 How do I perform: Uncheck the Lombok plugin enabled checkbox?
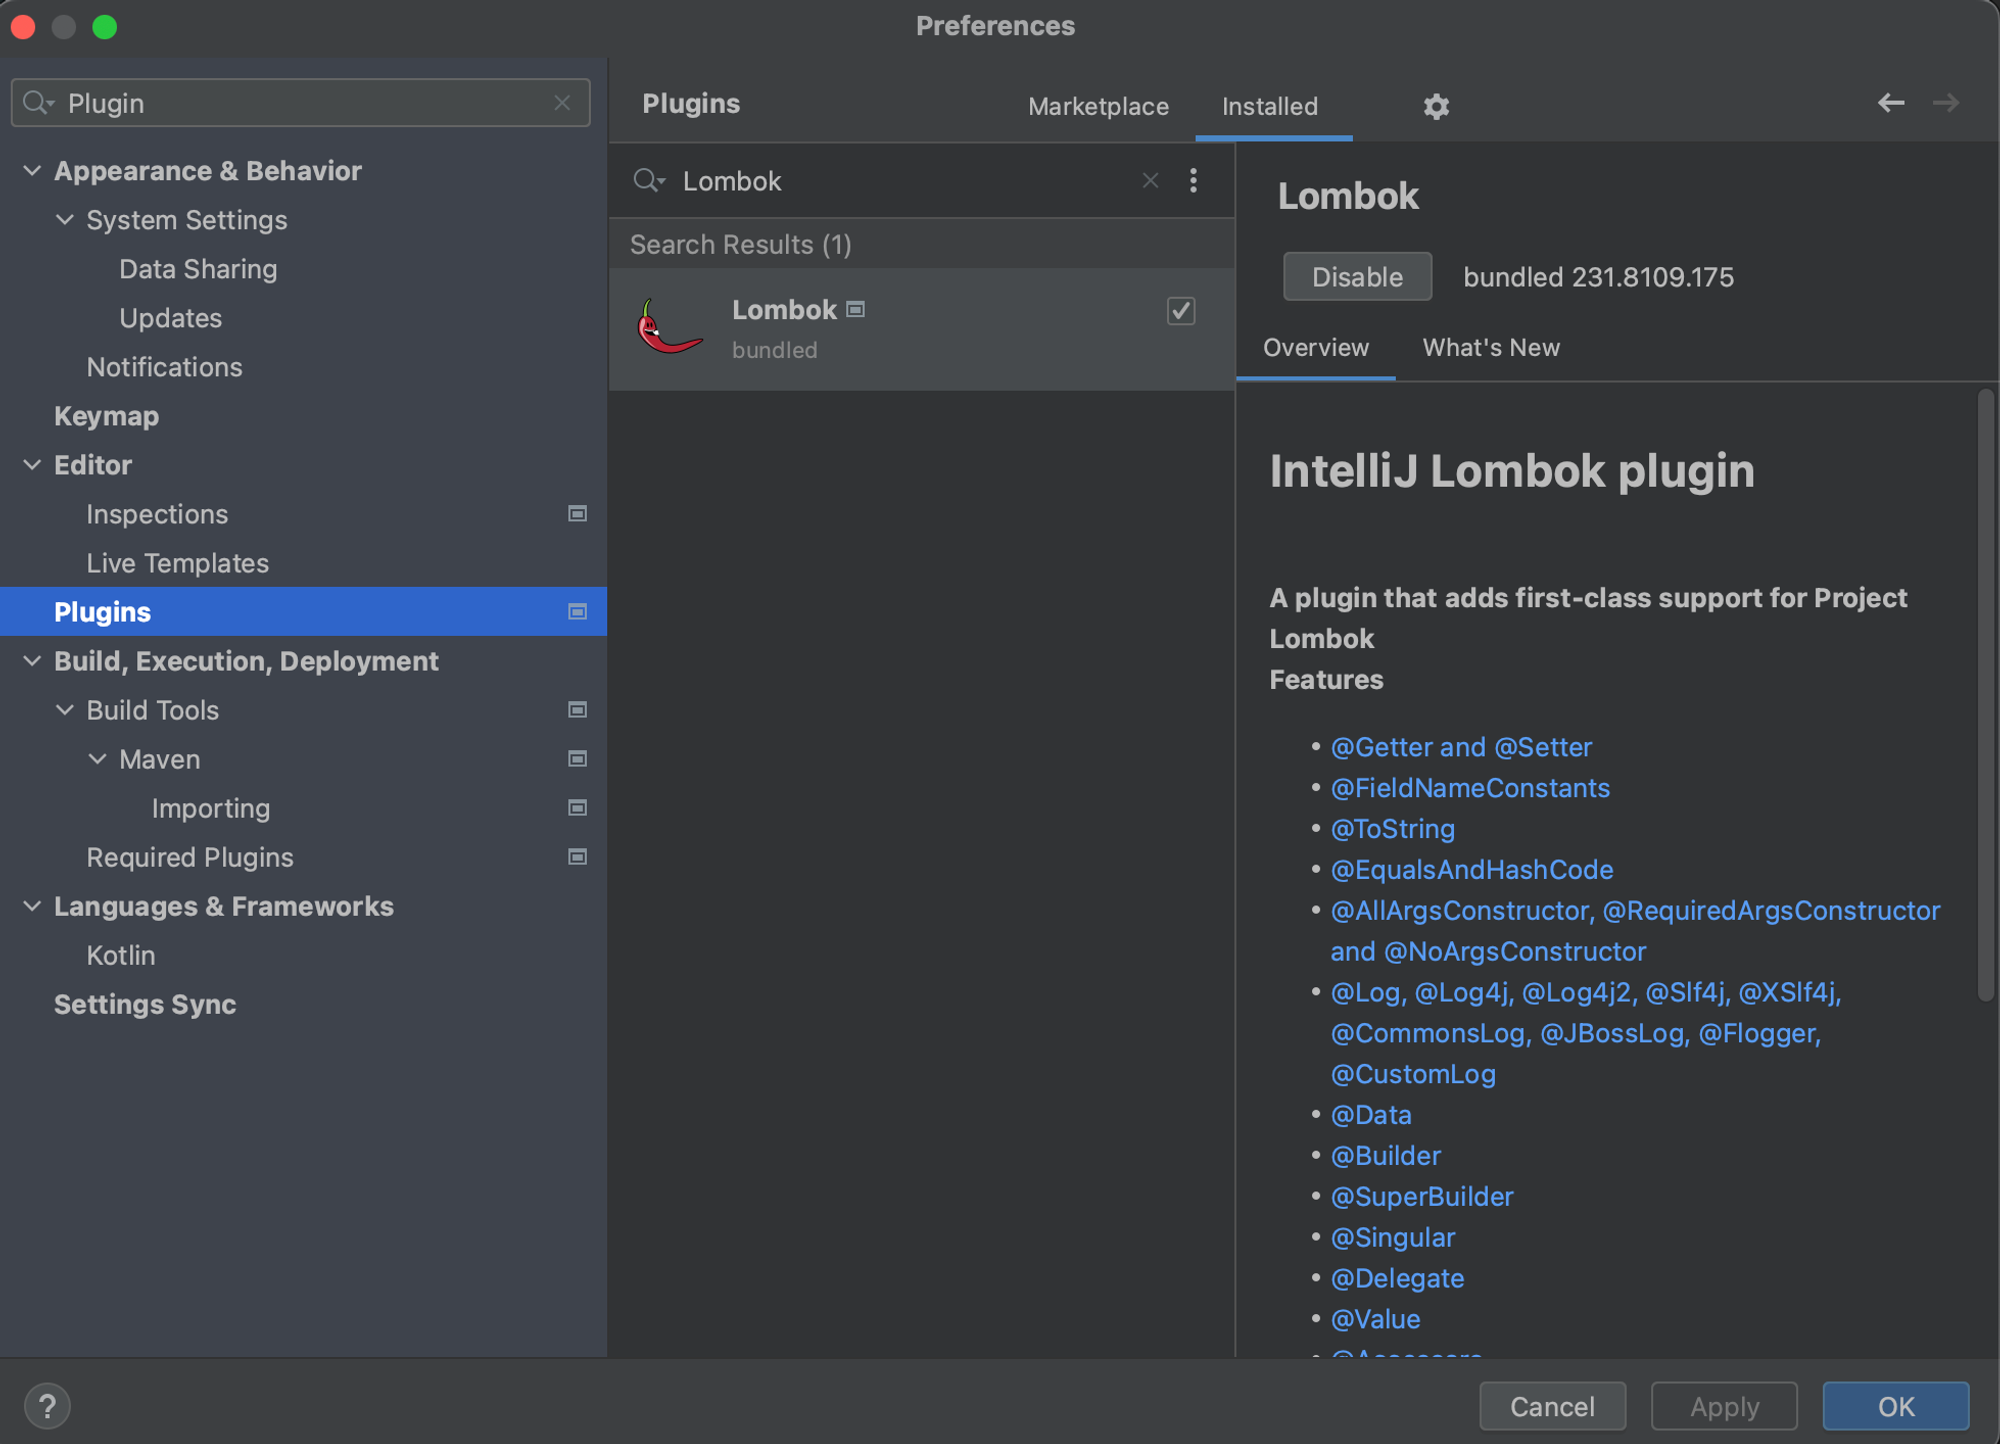pos(1180,311)
